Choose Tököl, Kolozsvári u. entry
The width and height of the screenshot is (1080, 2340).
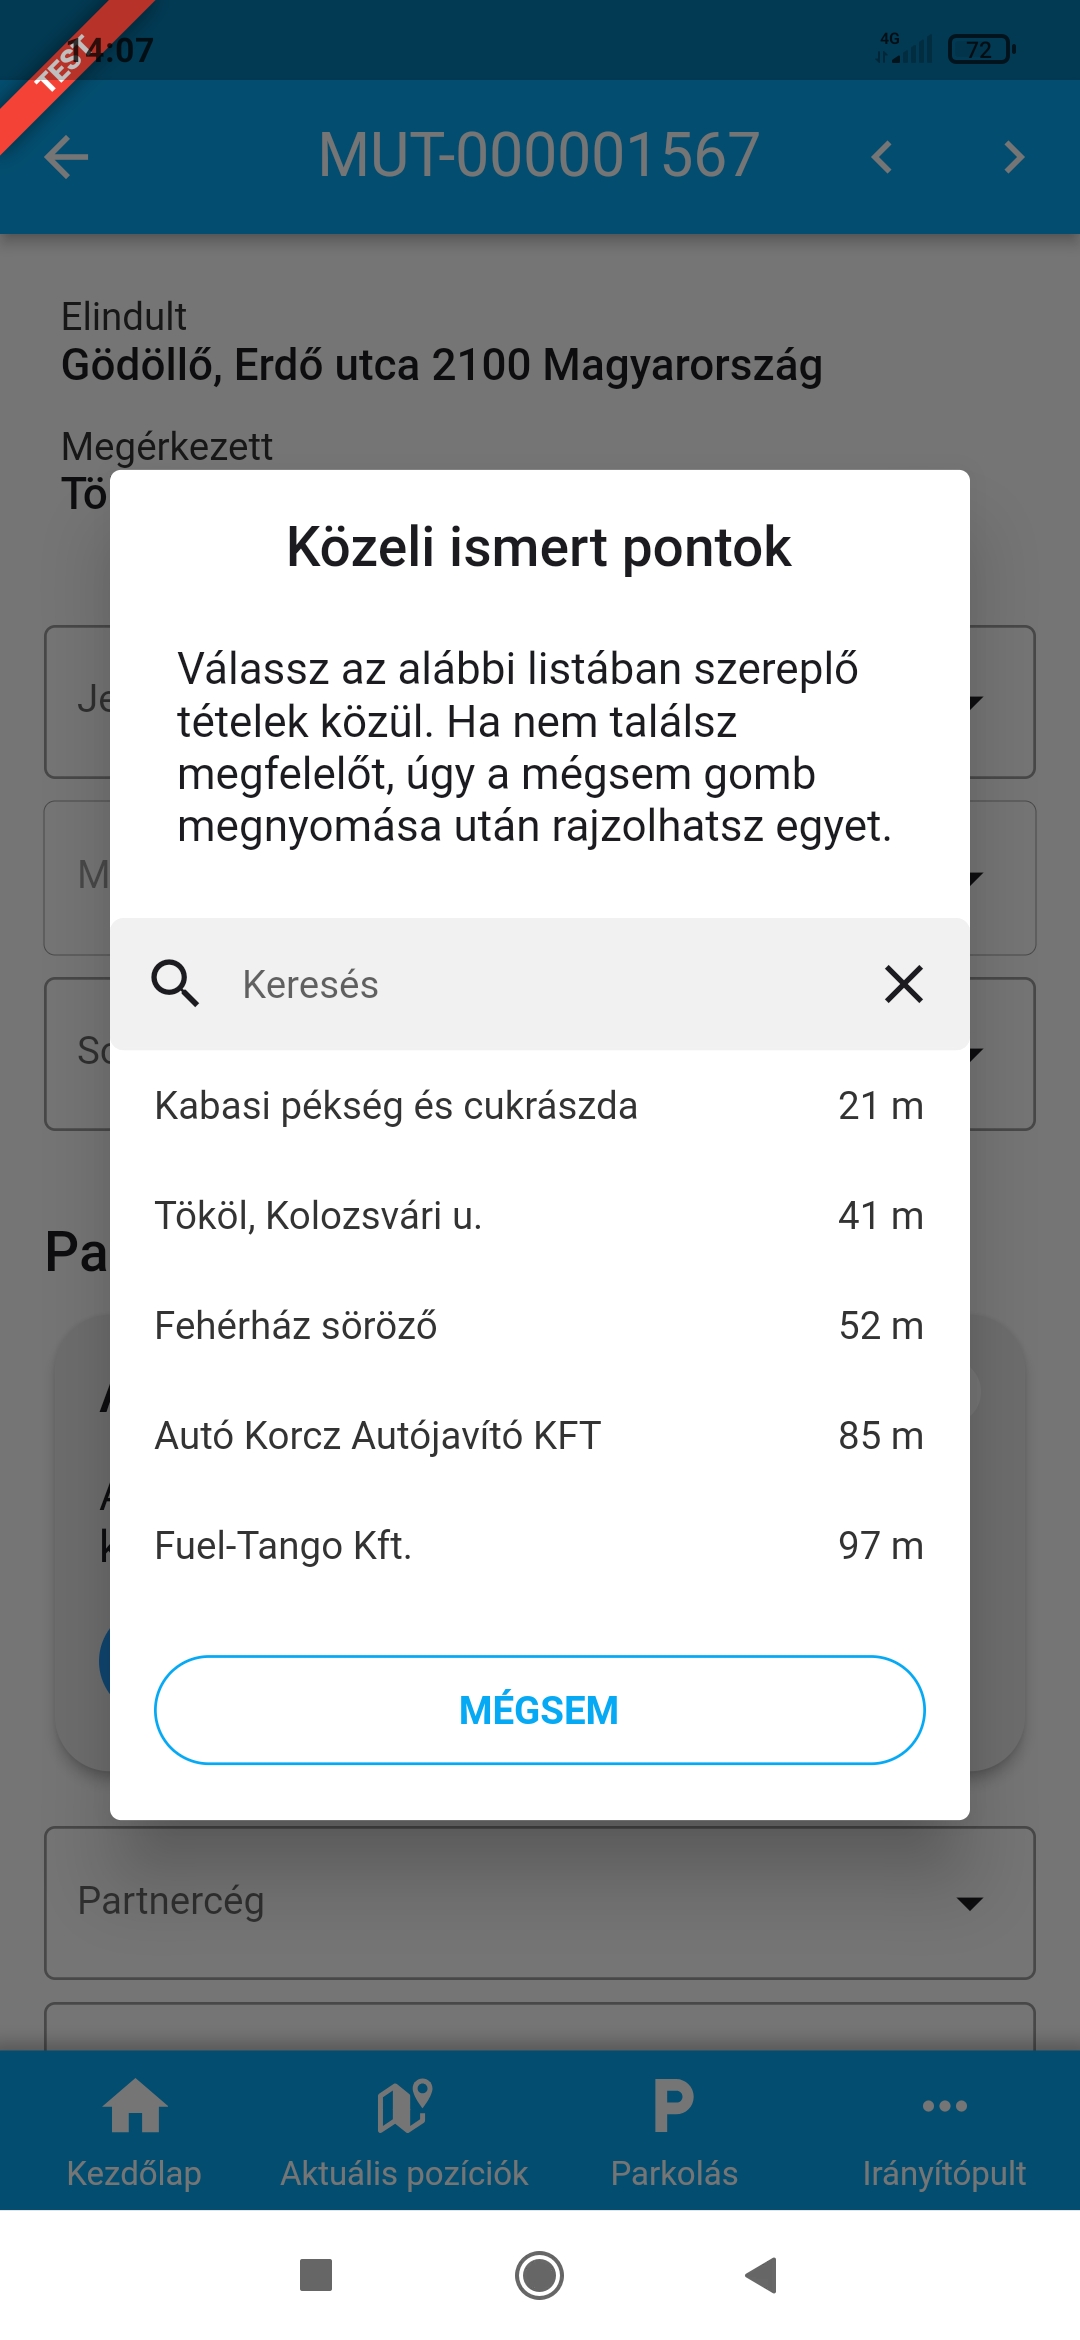[x=538, y=1216]
